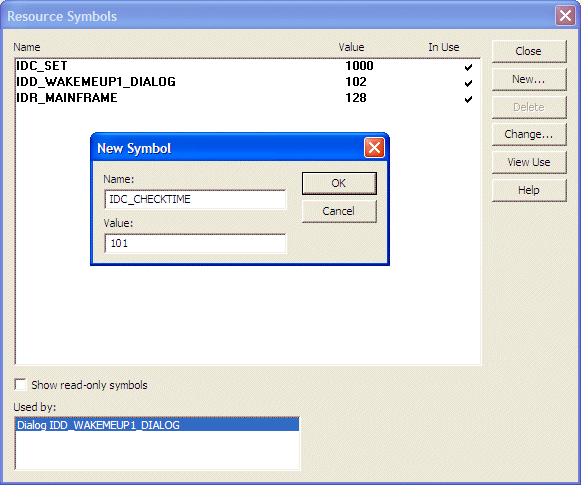Viewport: 581px width, 485px height.
Task: Select the IDR_MAINFRAME symbol row
Action: (248, 98)
